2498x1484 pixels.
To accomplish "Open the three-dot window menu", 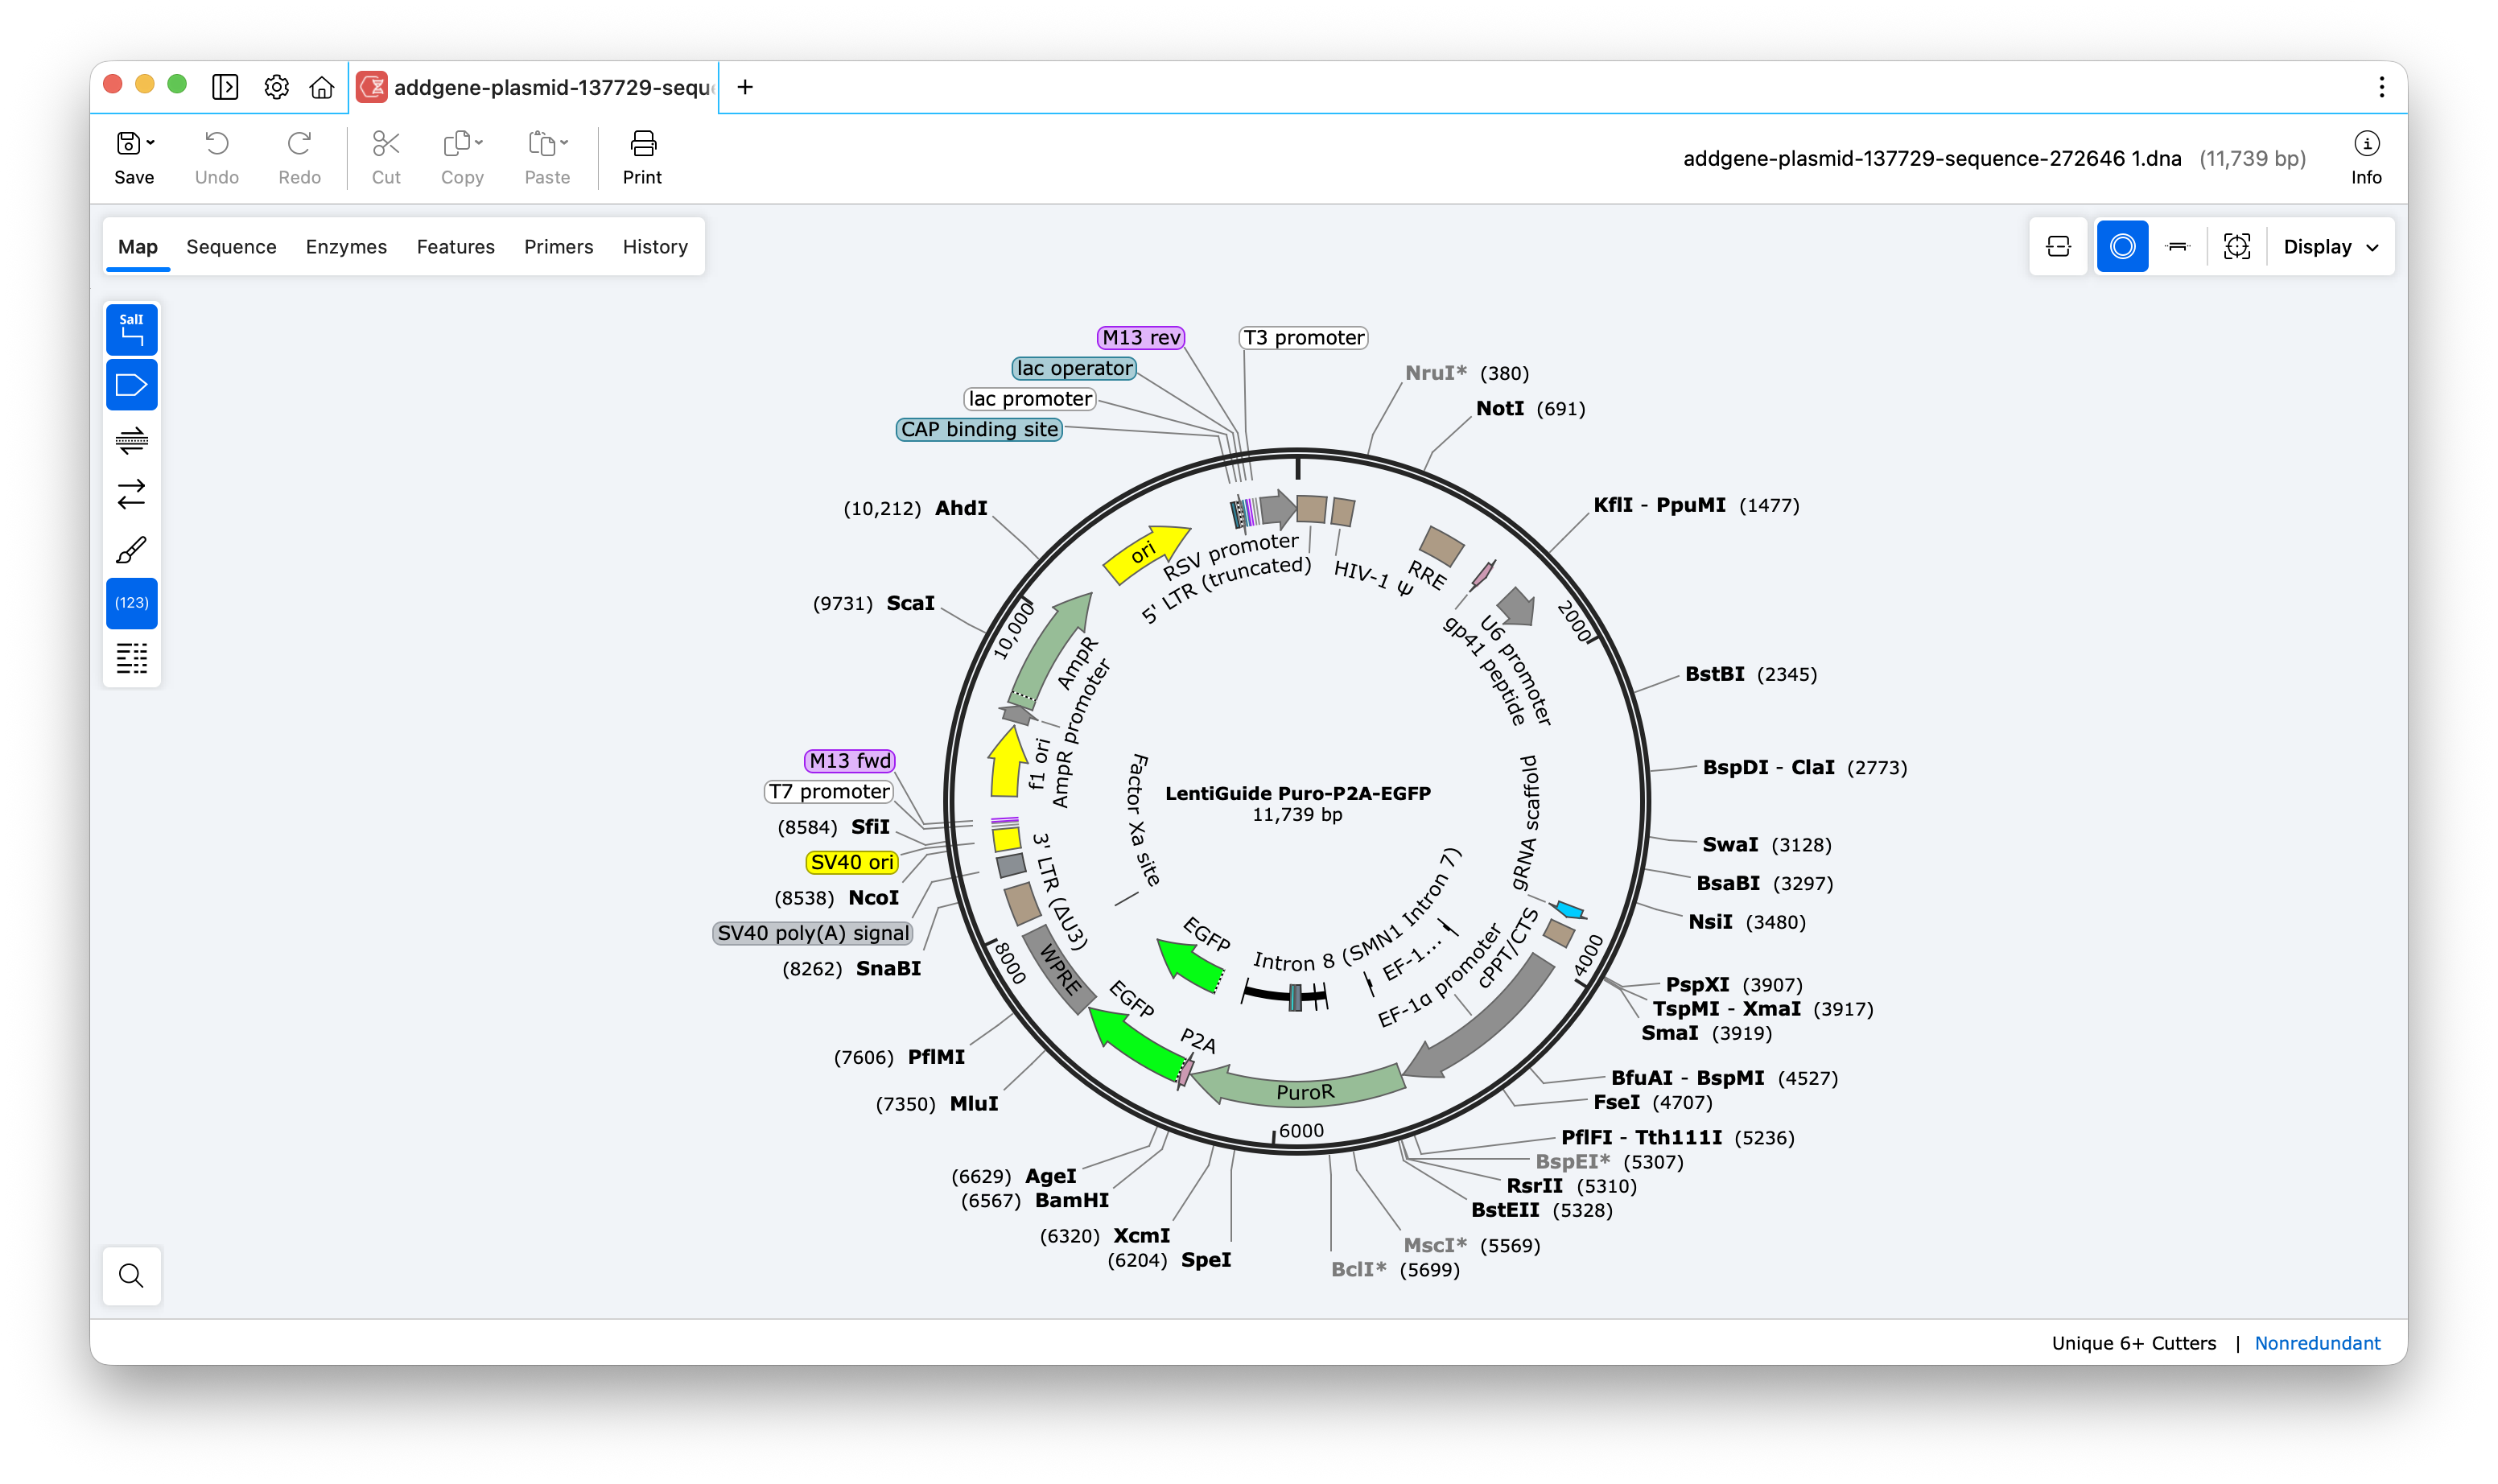I will point(2381,88).
